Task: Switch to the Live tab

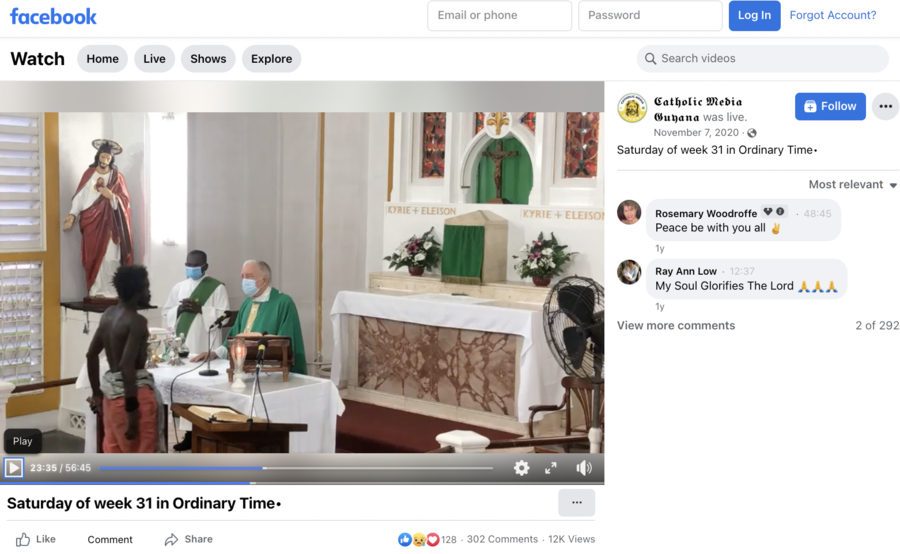Action: point(154,59)
